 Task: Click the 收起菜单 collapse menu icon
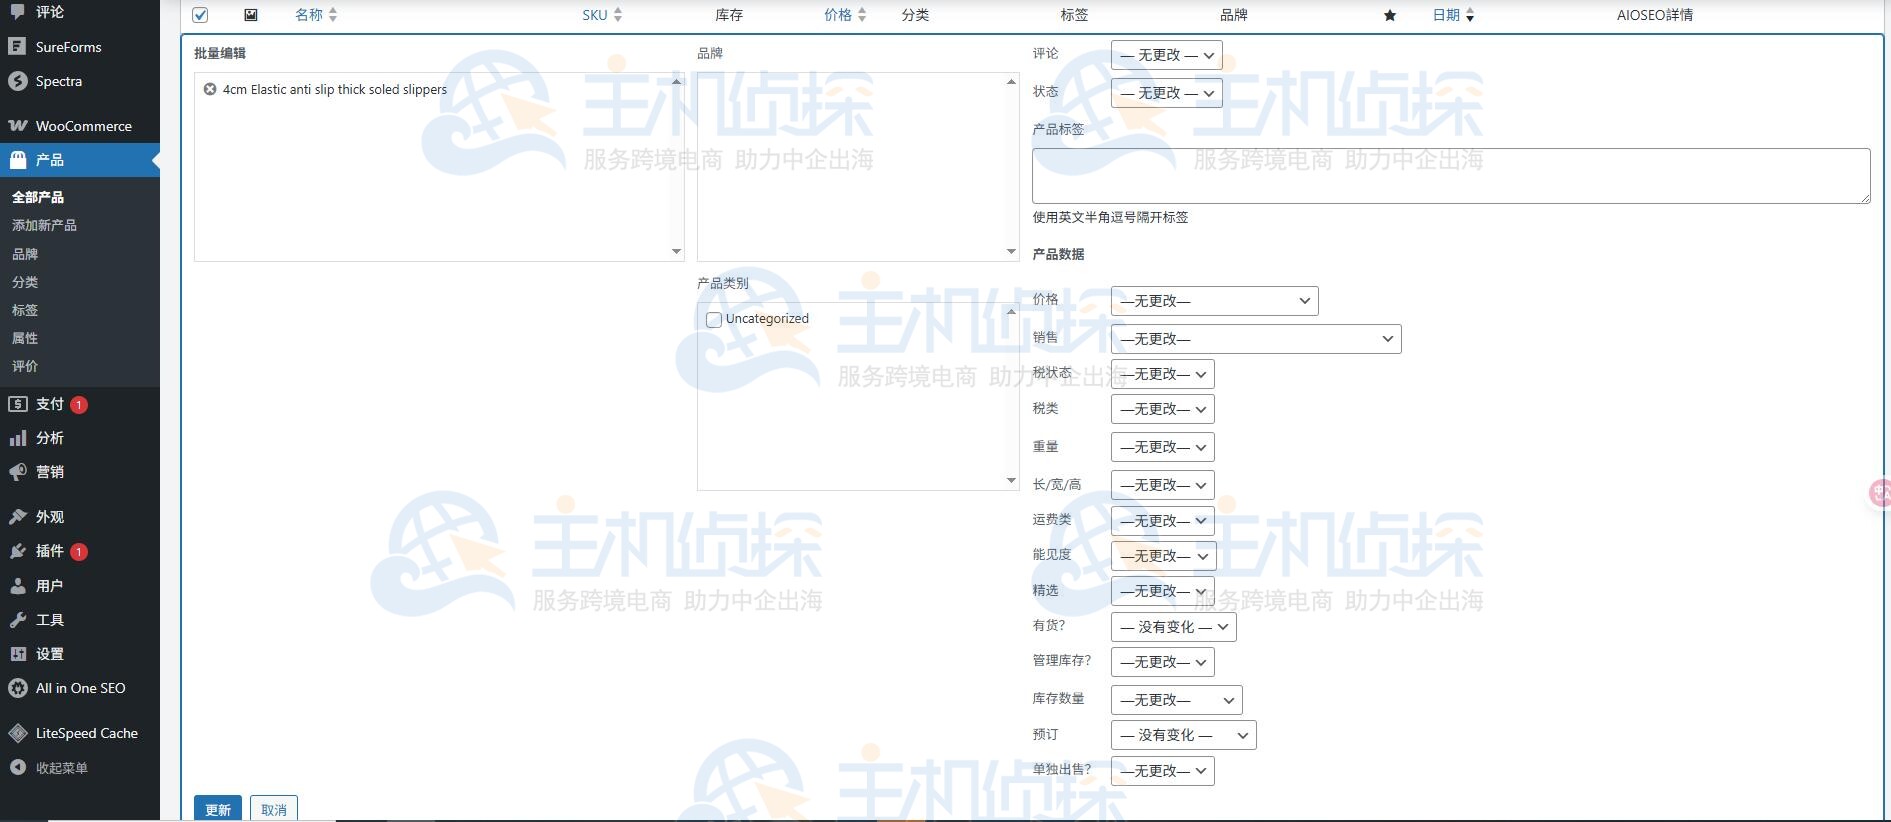tap(17, 768)
